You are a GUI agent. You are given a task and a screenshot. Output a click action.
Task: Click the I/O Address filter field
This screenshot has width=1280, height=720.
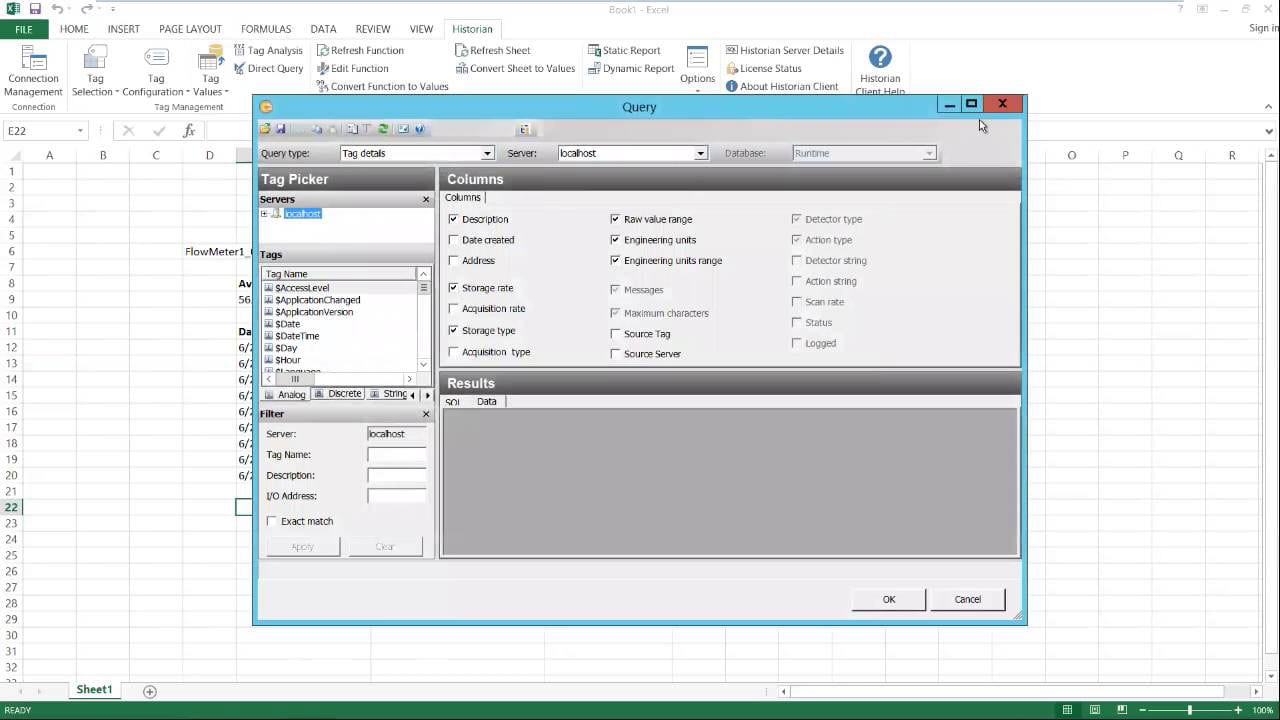pos(397,496)
